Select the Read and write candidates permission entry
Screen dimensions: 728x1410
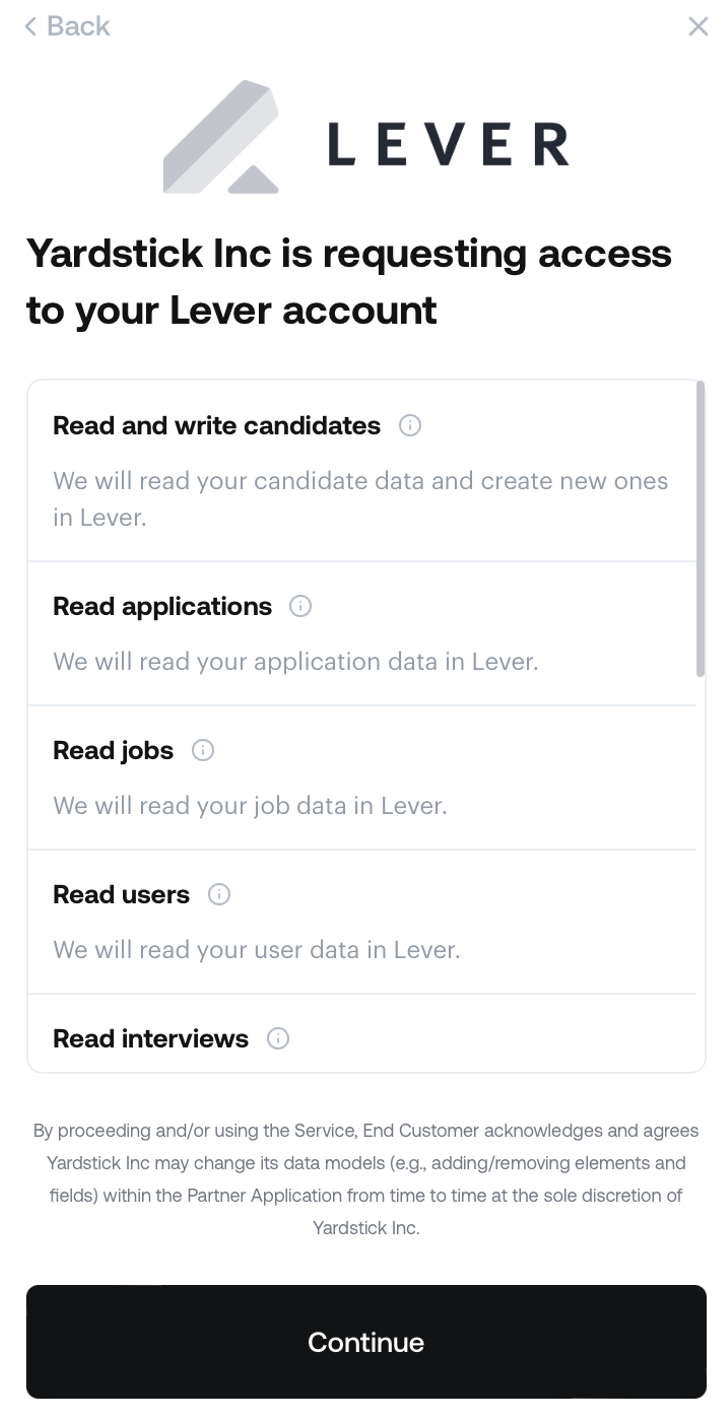point(360,468)
